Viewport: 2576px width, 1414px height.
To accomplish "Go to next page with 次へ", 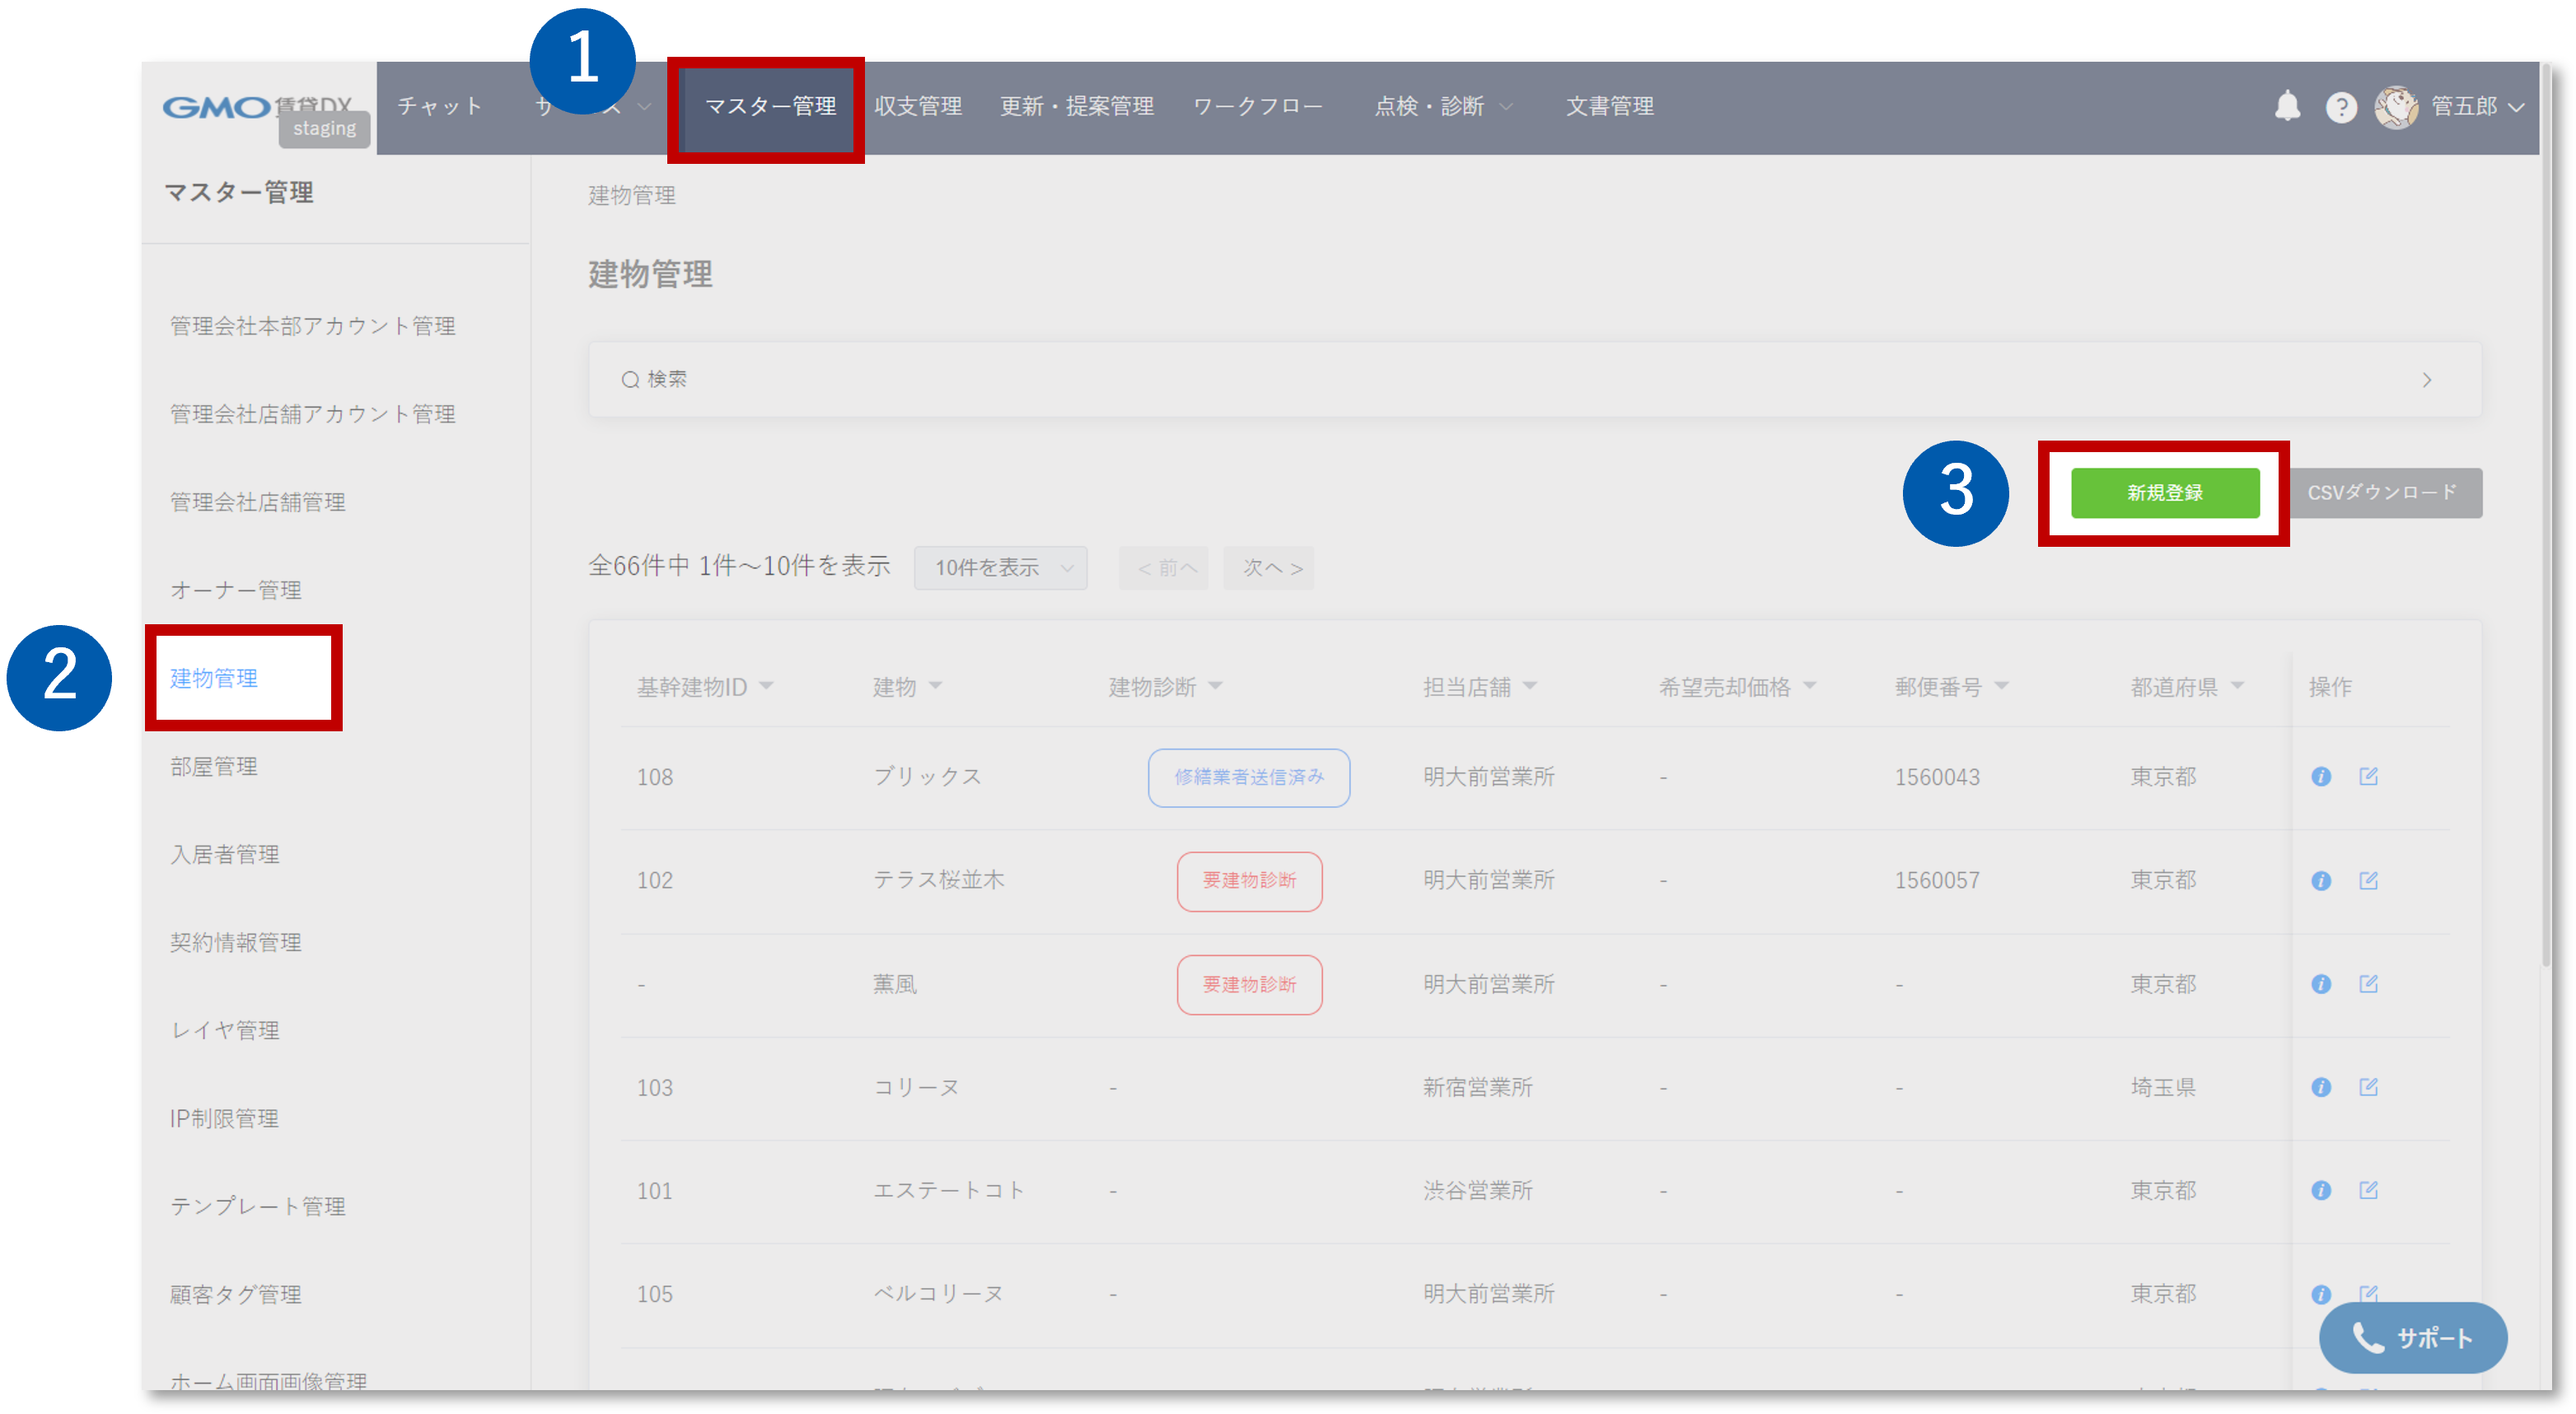I will 1270,568.
